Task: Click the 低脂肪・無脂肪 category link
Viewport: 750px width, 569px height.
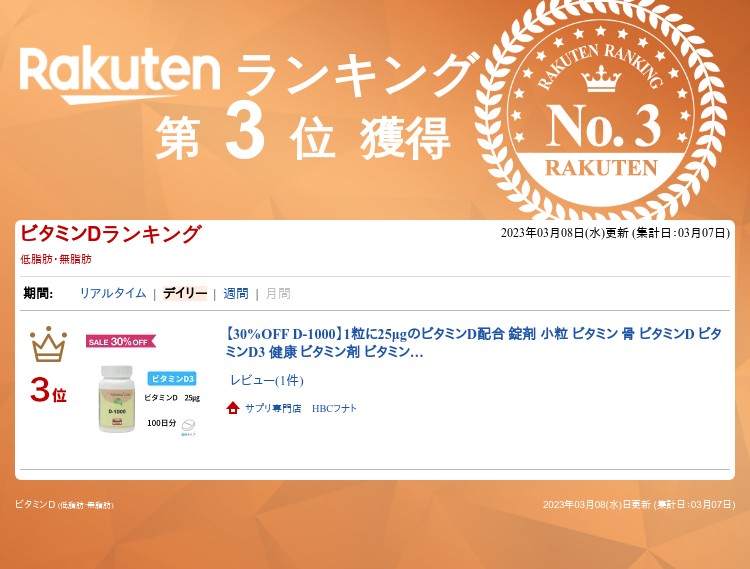Action: tap(56, 259)
